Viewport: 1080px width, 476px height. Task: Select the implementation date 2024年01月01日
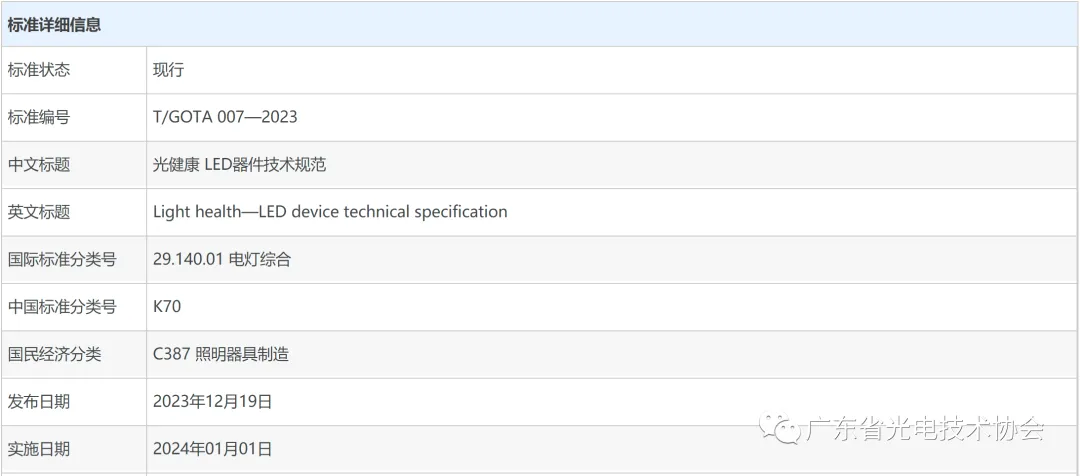213,449
